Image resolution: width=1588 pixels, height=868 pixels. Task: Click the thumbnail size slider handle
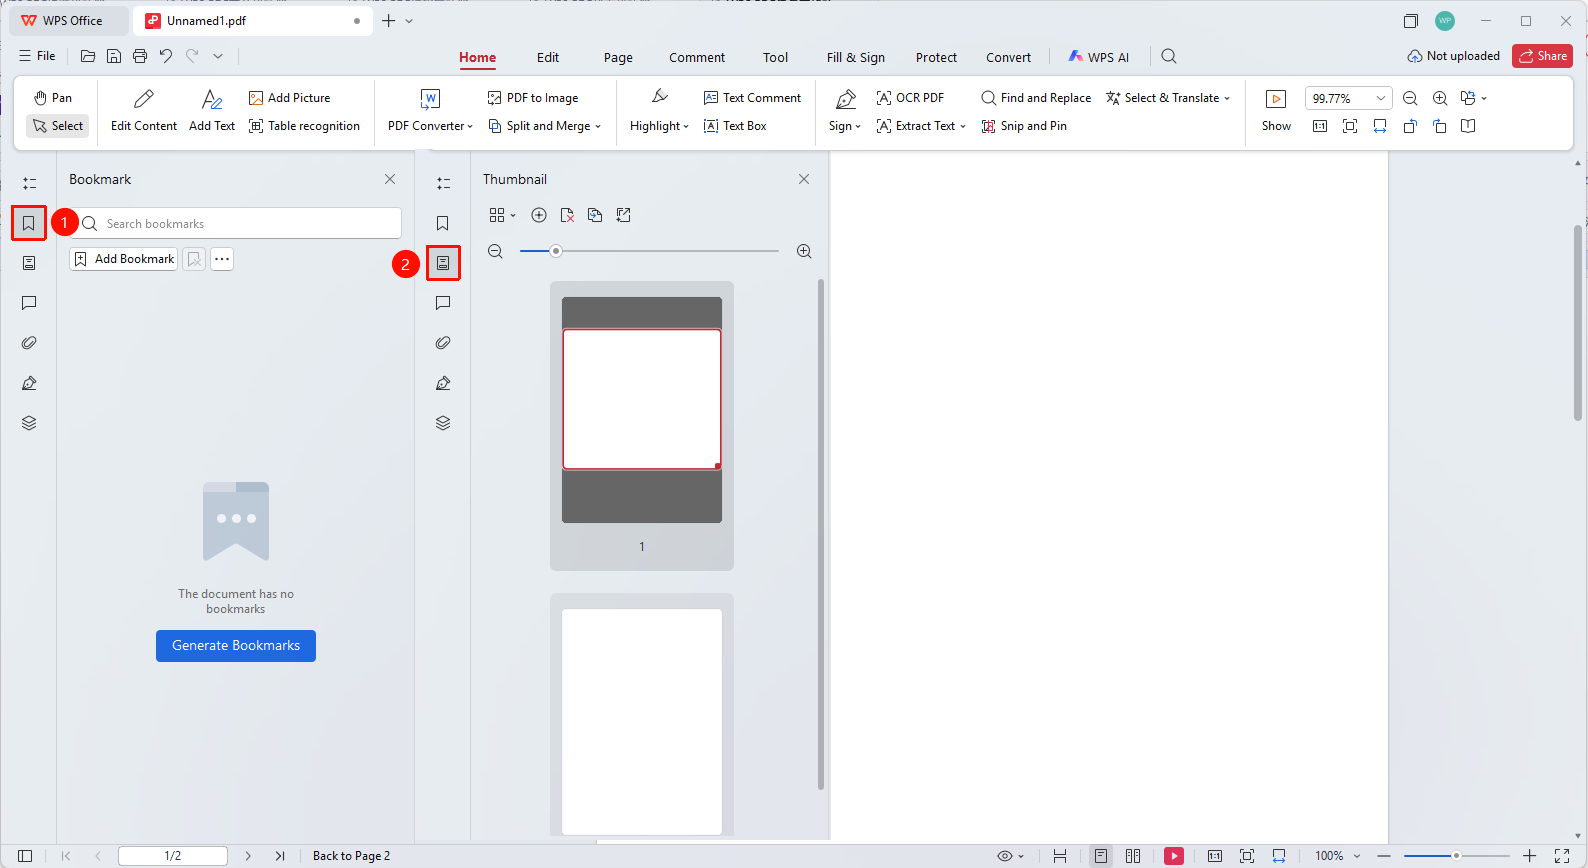coord(556,251)
